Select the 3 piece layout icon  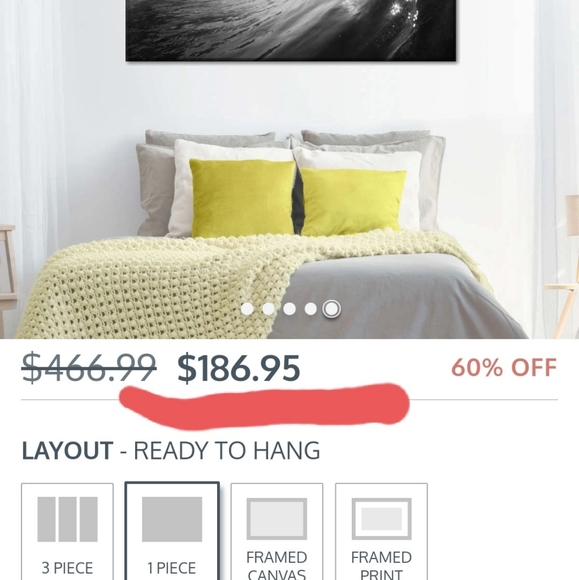pyautogui.click(x=67, y=519)
